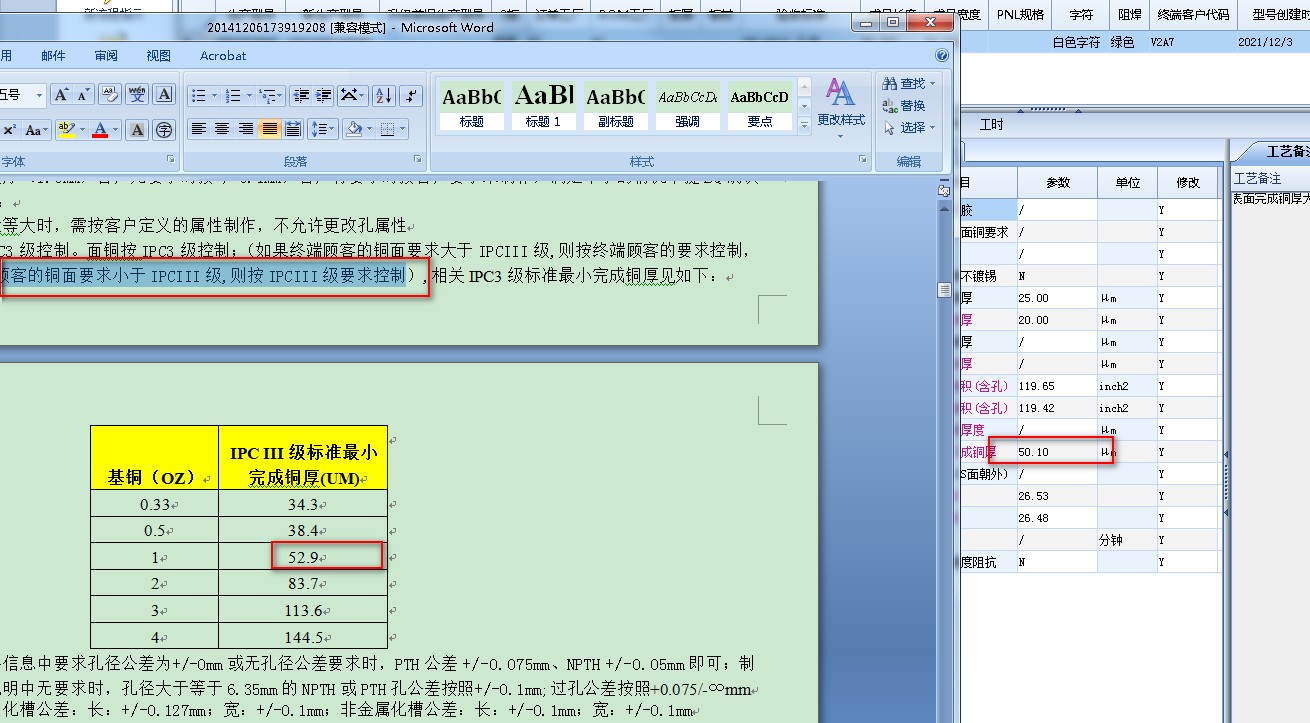Apply the 标题 heading style
1310x723 pixels.
click(472, 105)
